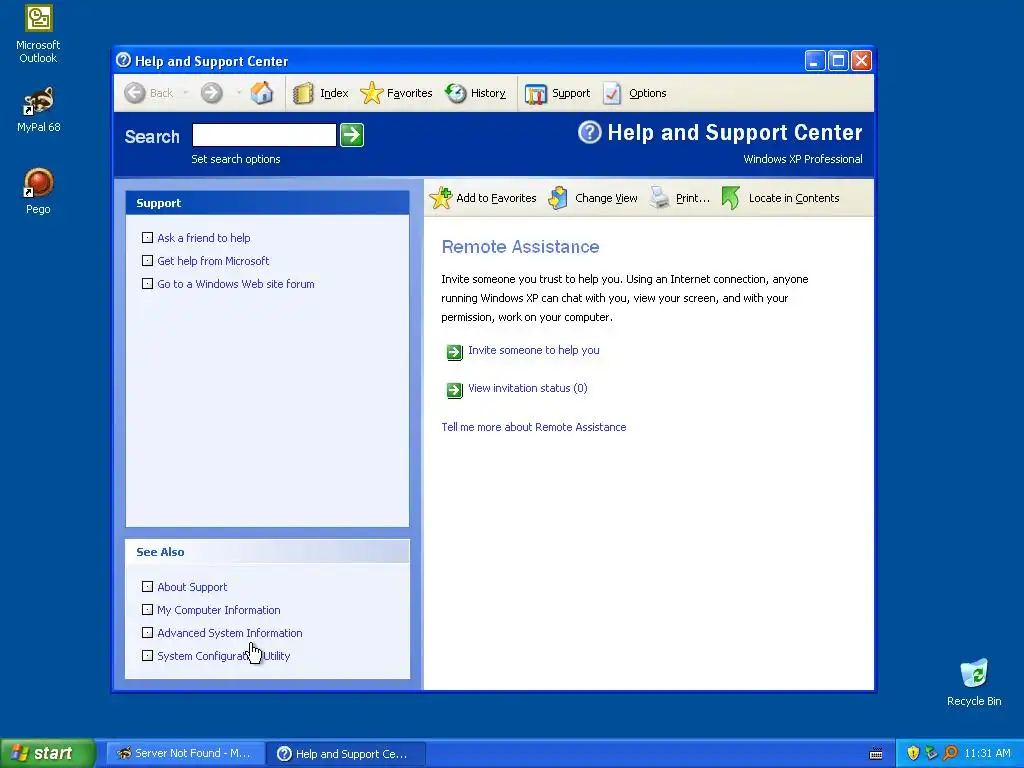This screenshot has height=768, width=1024.
Task: Open the Index toolbar item
Action: point(321,93)
